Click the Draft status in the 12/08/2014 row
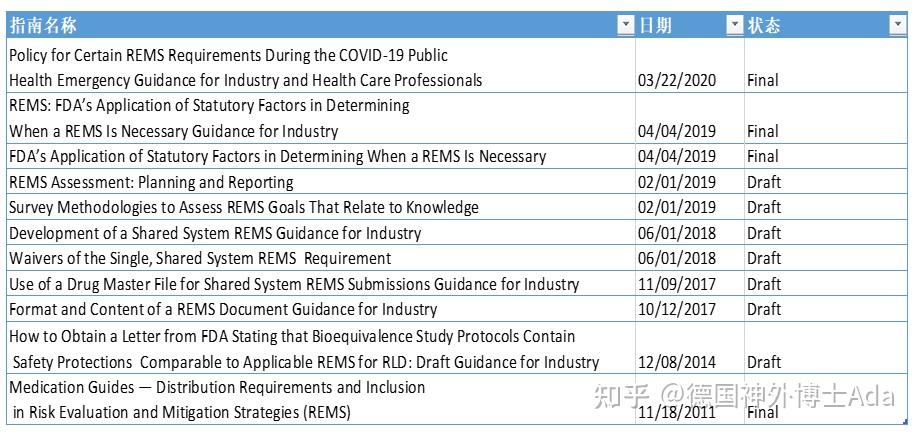 pyautogui.click(x=764, y=362)
